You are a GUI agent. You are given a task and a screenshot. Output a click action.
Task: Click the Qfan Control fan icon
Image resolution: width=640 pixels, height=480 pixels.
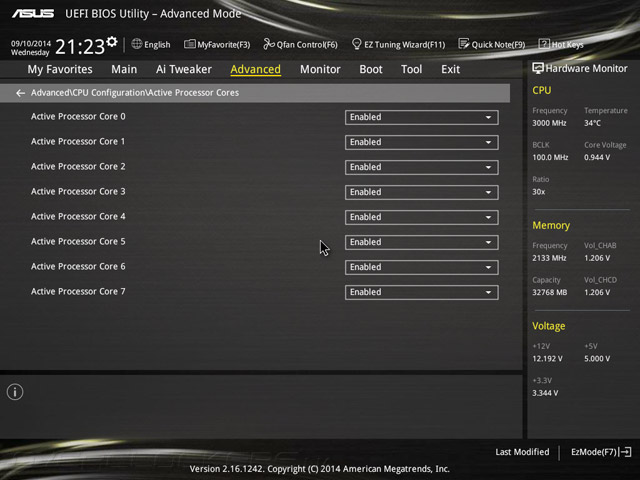coord(269,44)
